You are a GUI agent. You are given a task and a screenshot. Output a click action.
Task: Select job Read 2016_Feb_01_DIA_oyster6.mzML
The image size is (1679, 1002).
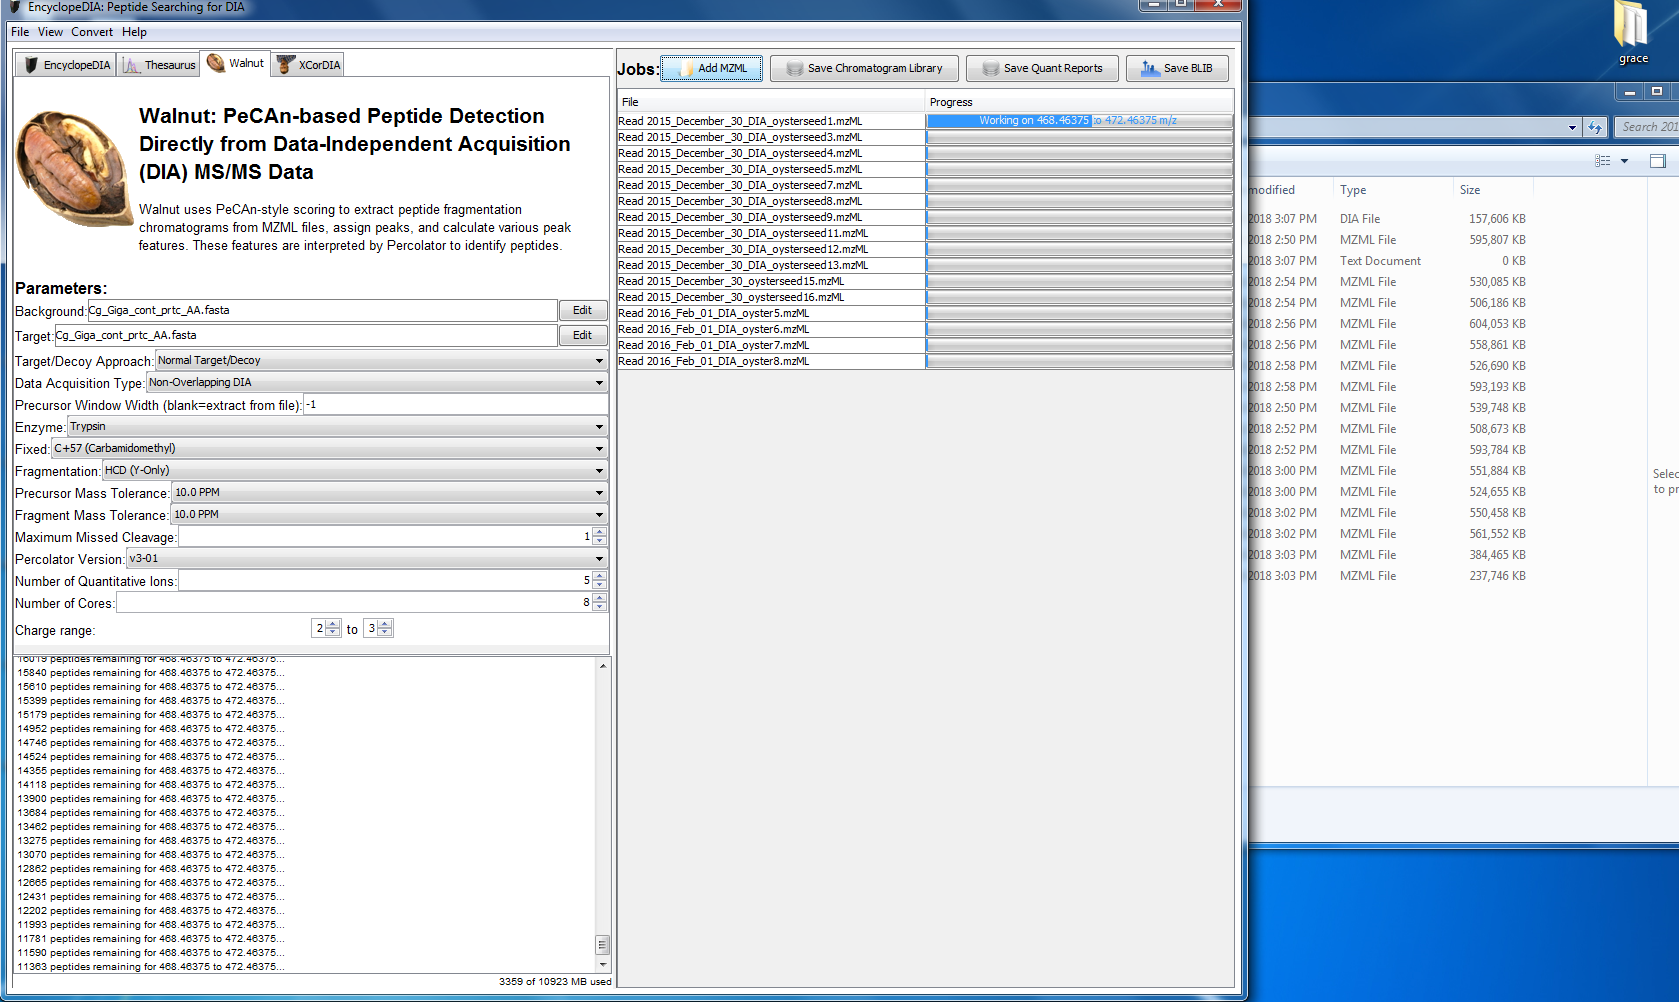[x=770, y=329]
